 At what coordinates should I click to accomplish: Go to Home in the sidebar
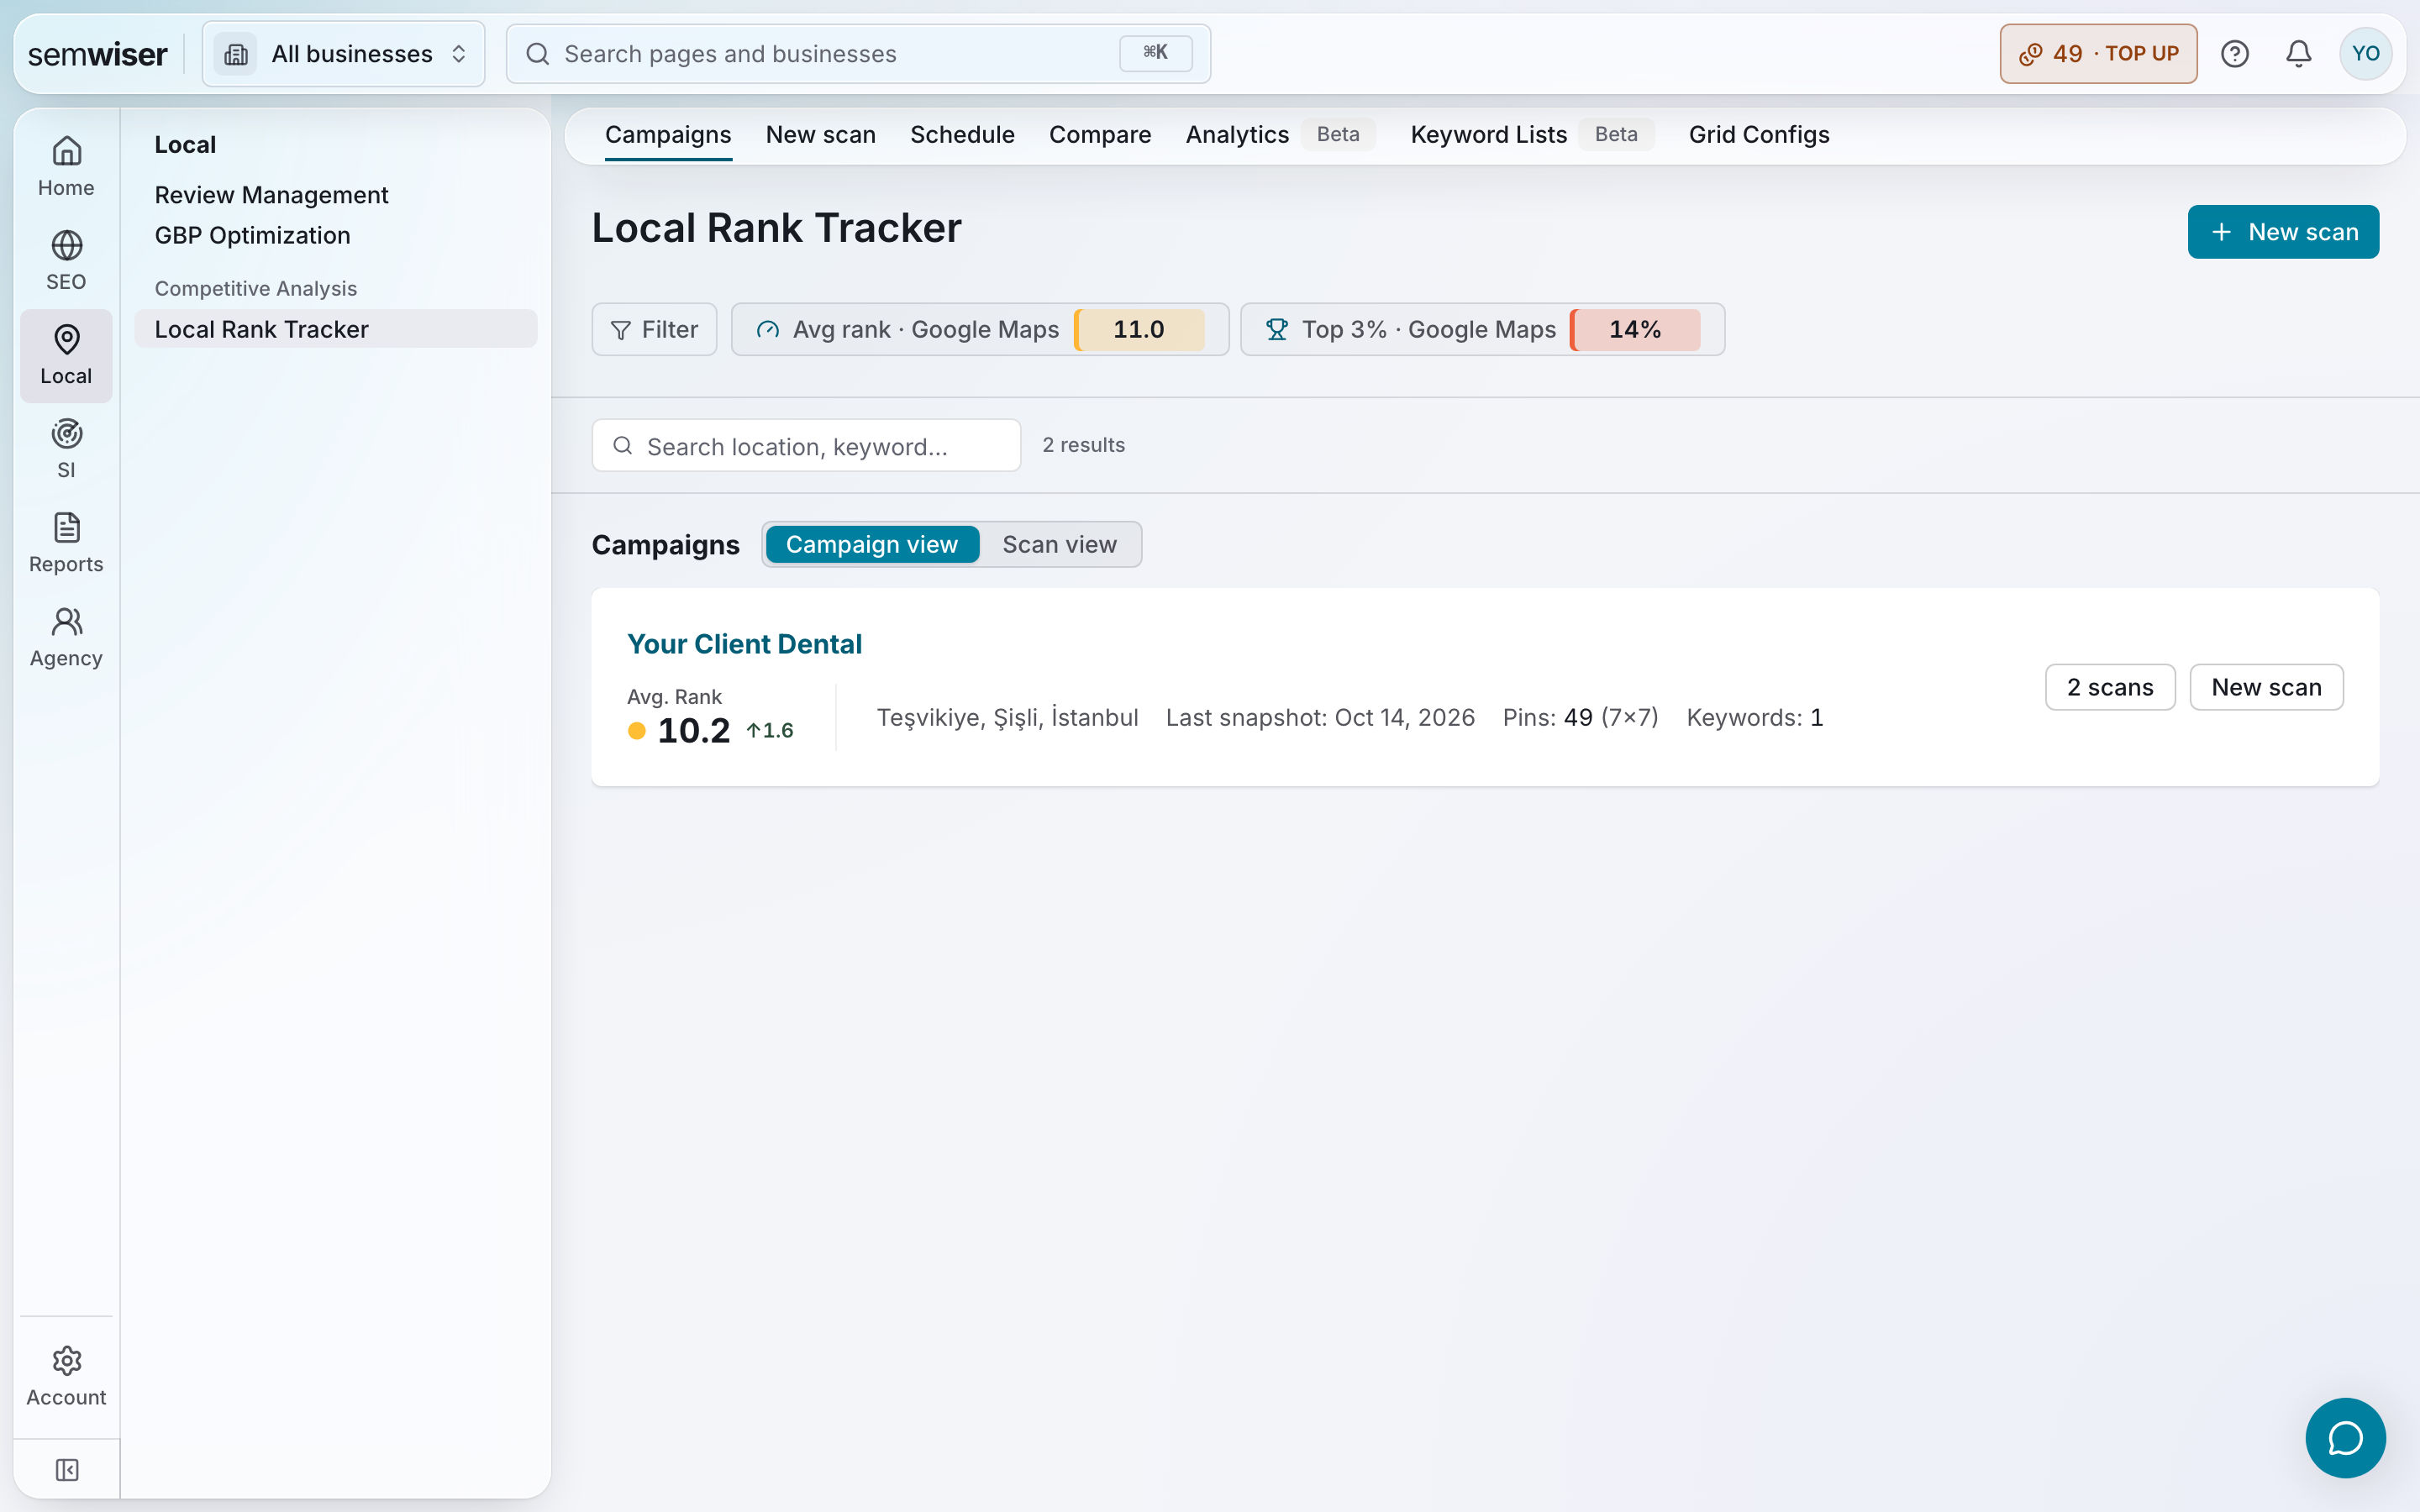[x=66, y=167]
